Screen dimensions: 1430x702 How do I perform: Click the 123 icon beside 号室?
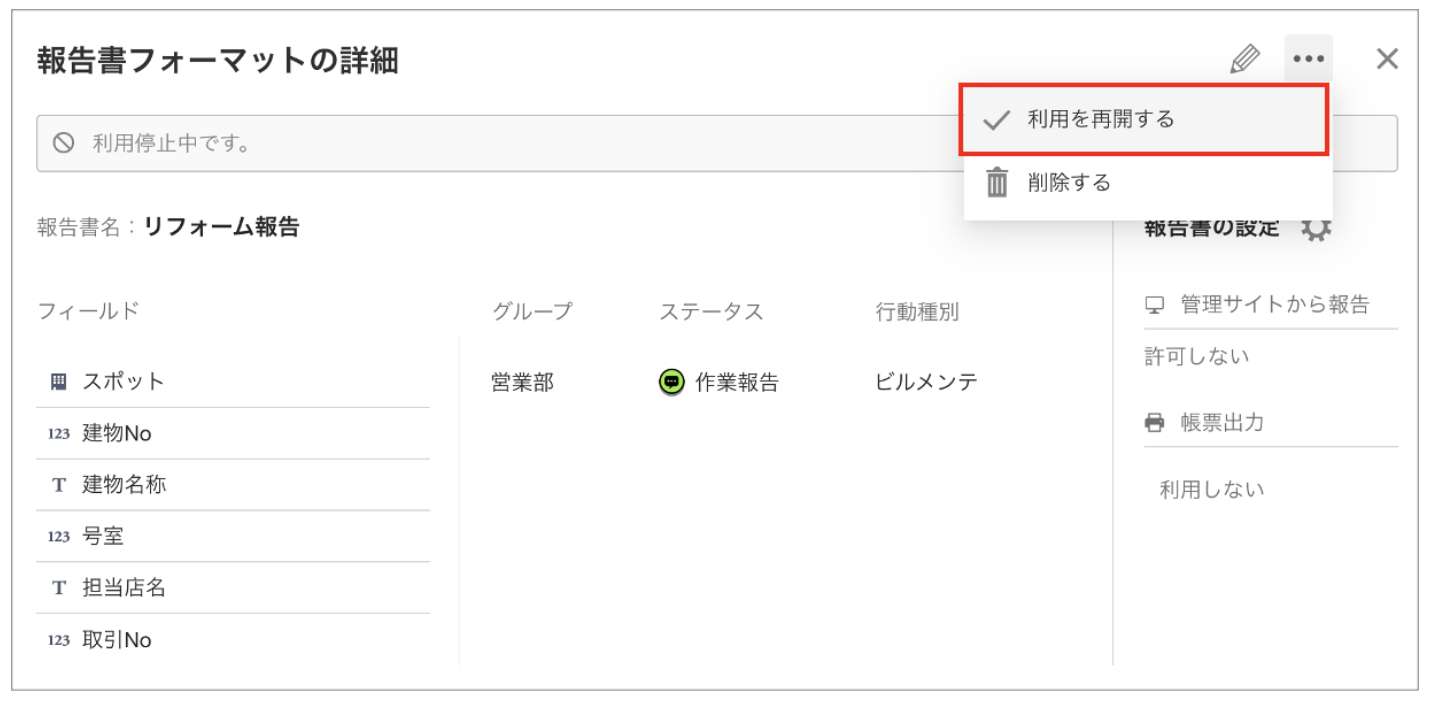coord(59,537)
